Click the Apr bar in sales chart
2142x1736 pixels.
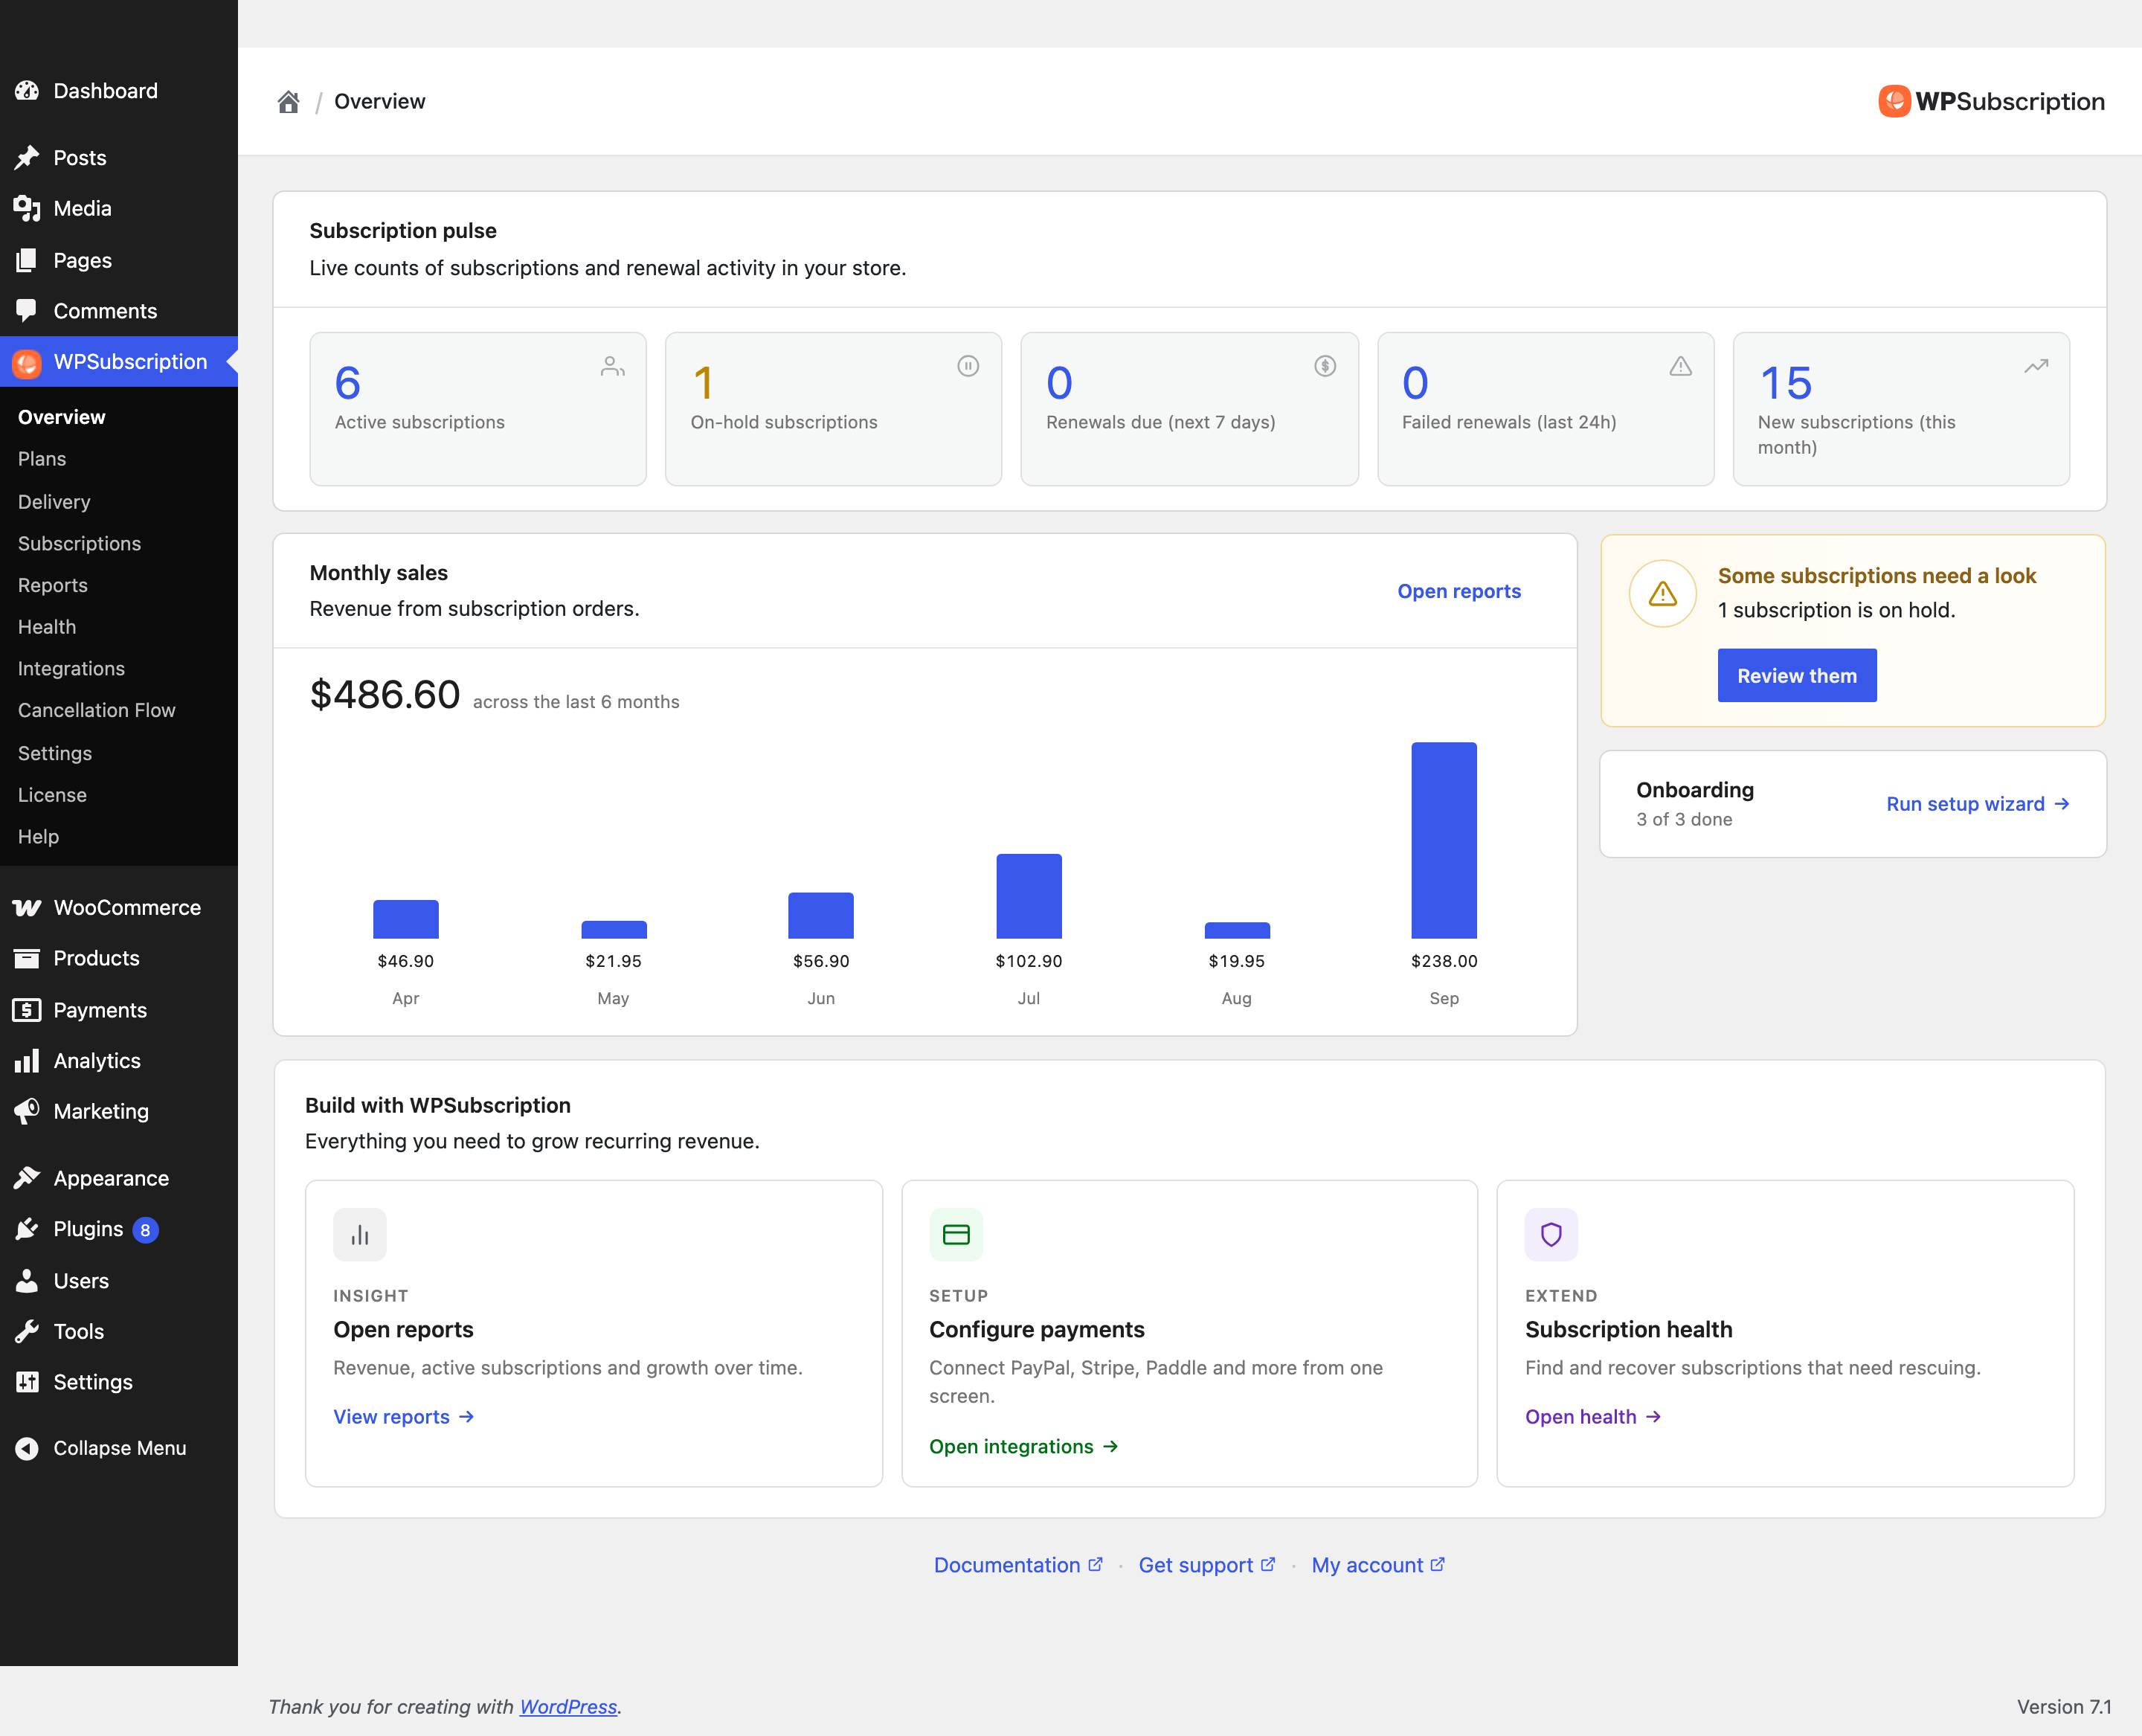click(x=406, y=919)
